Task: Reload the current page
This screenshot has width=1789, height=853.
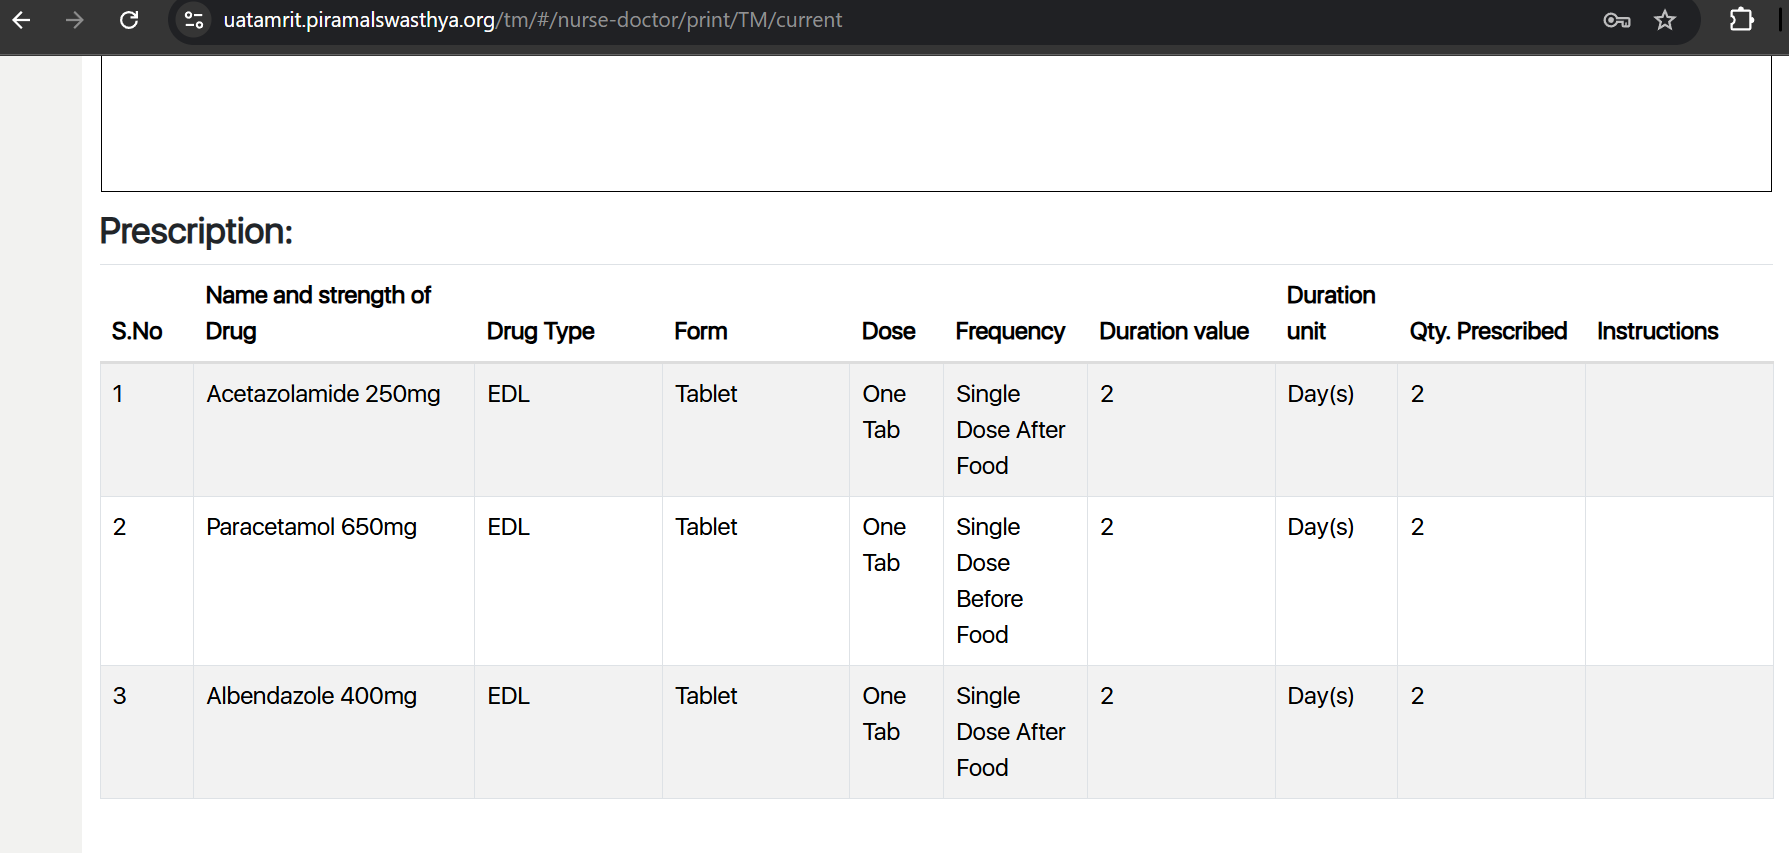Action: 129,20
